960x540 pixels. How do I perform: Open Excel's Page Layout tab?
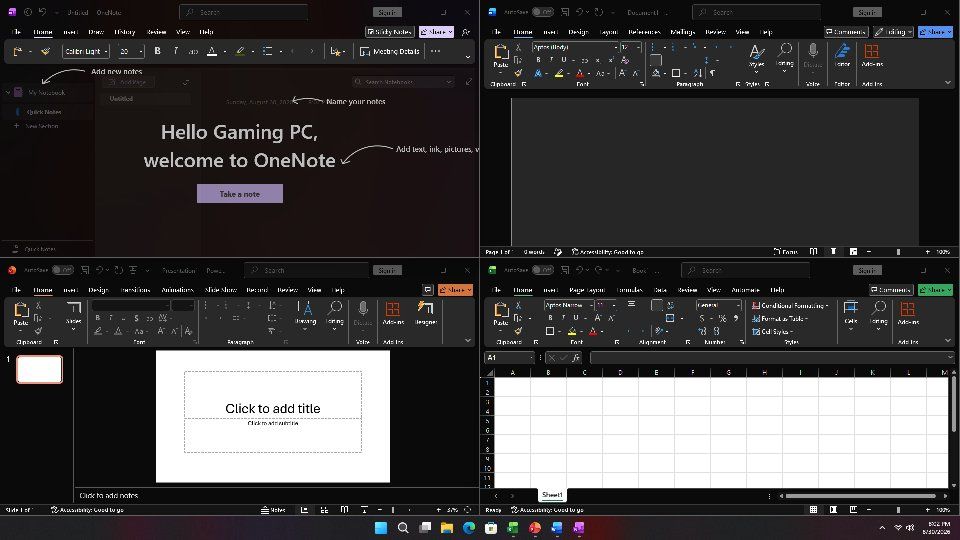[587, 290]
